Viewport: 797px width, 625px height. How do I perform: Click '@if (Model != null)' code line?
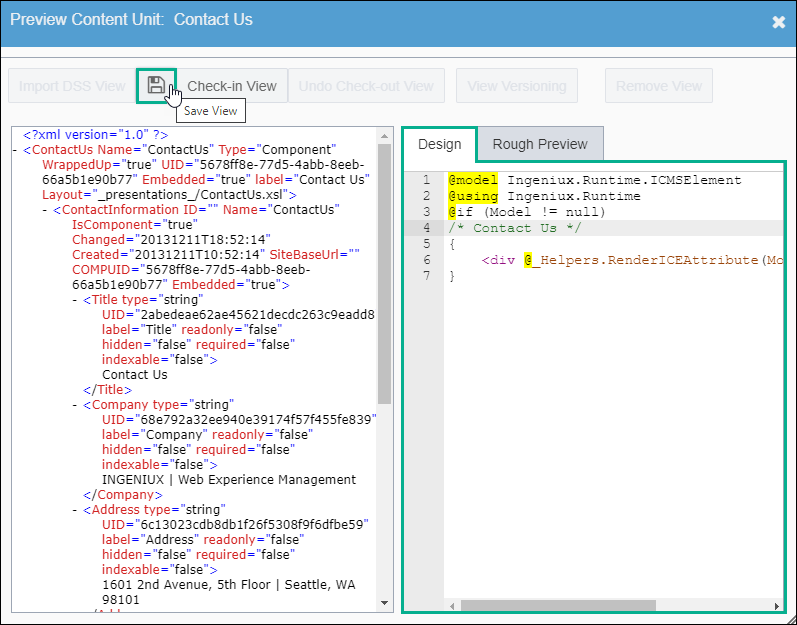[527, 212]
